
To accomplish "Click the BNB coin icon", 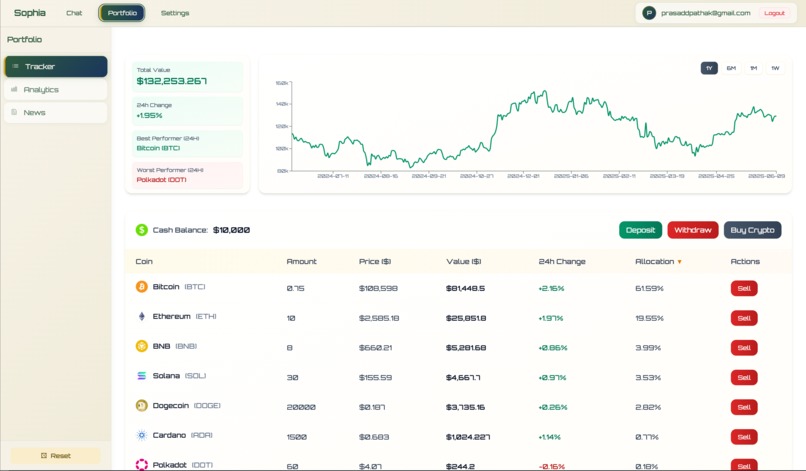I will tap(141, 346).
